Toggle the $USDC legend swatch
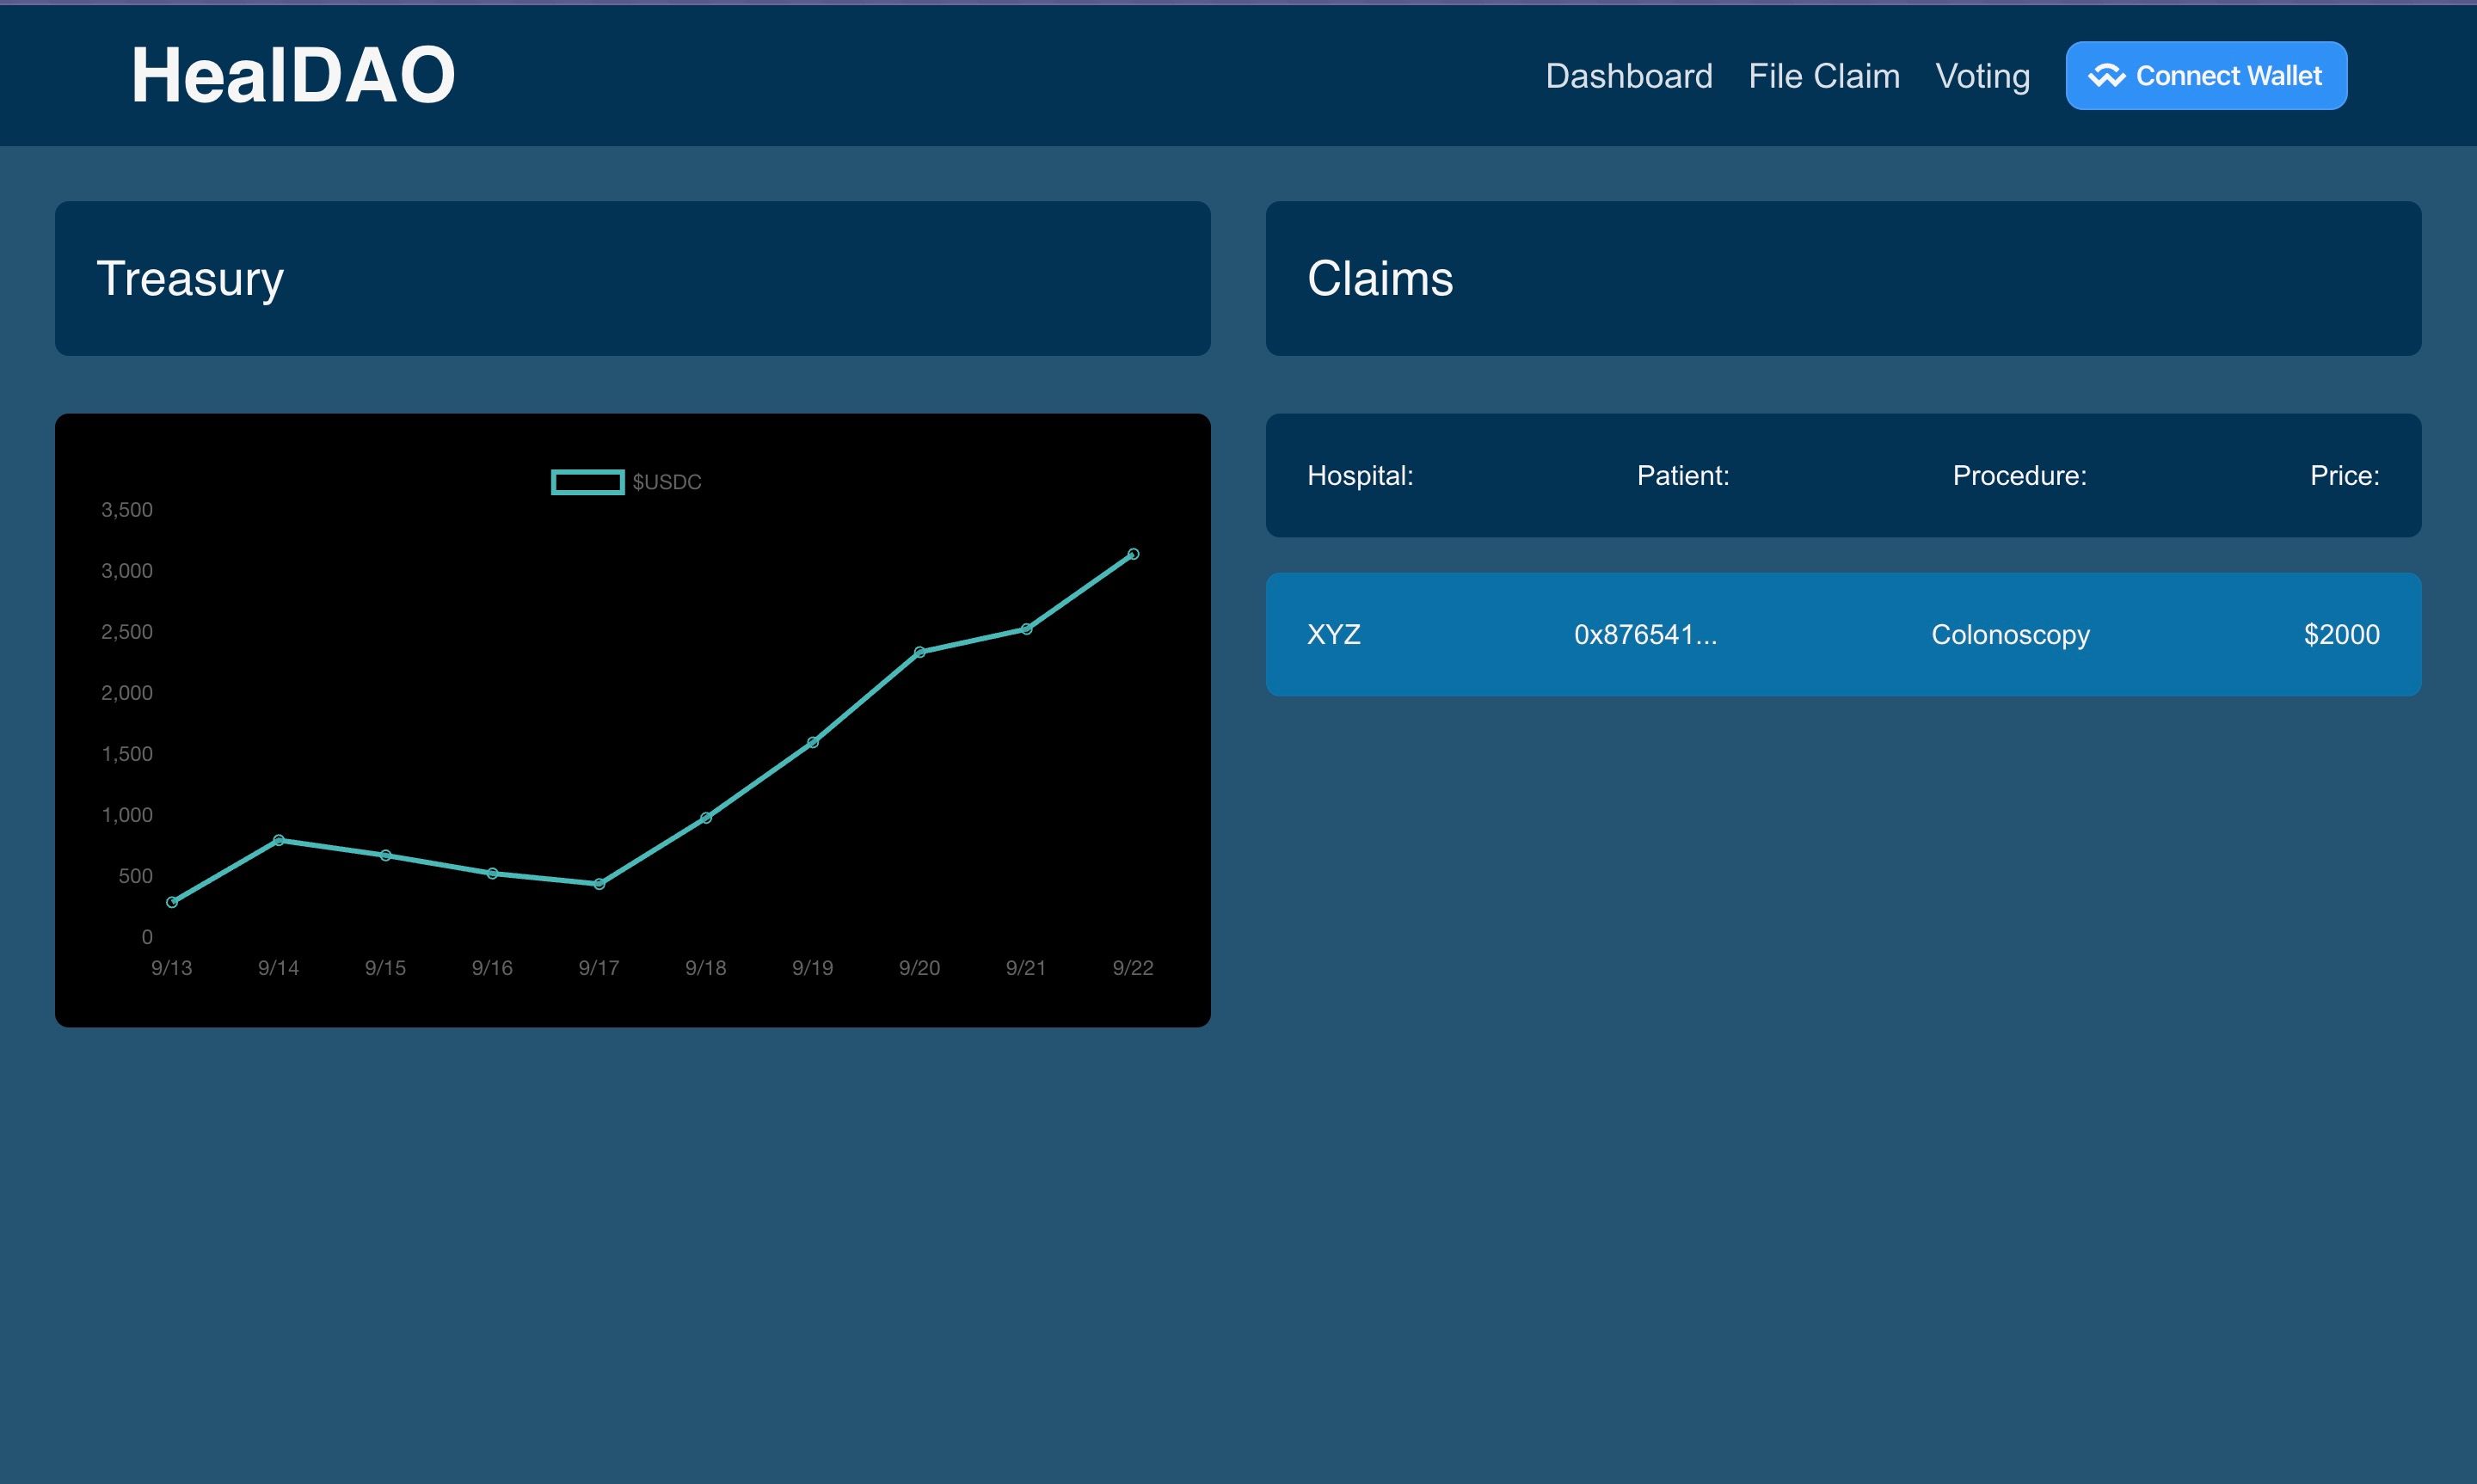Viewport: 2477px width, 1484px height. (587, 482)
